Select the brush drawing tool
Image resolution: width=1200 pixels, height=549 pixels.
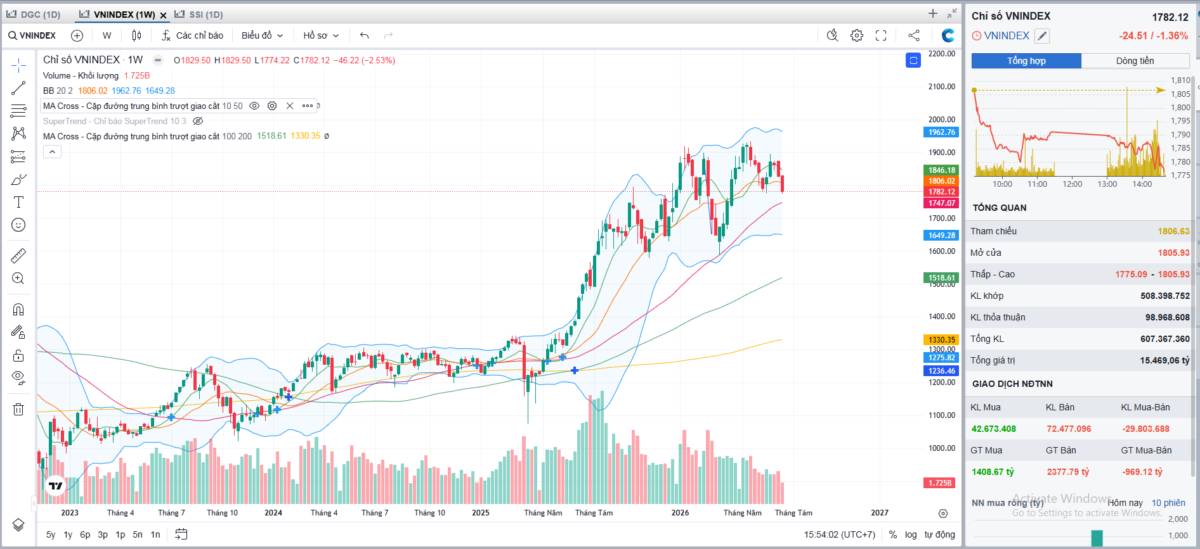point(18,180)
